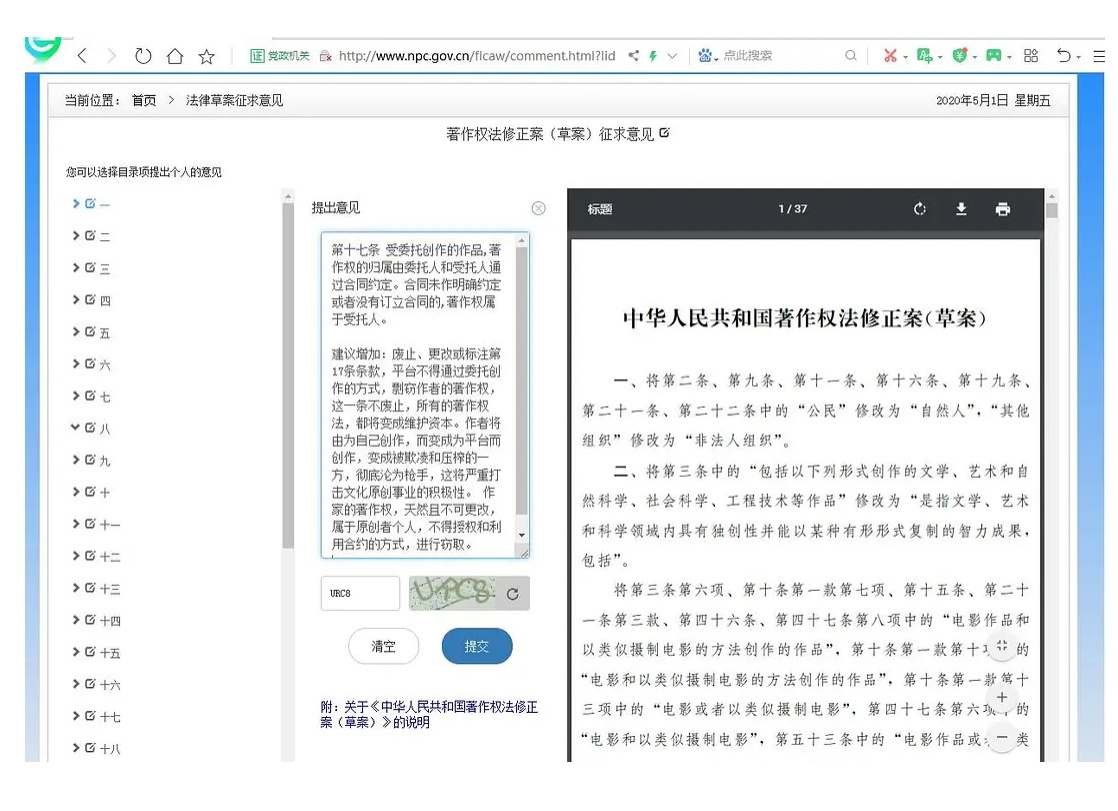
Task: Select tree item 十三
Action: tap(110, 588)
